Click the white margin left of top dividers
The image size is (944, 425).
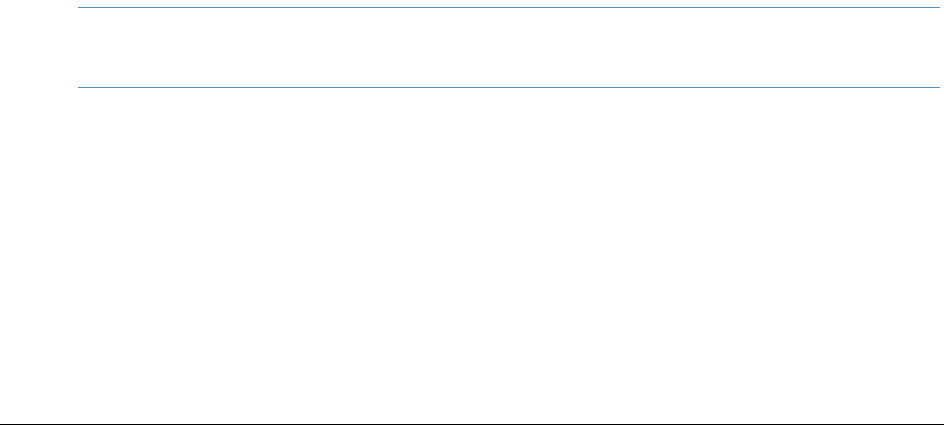(x=40, y=47)
